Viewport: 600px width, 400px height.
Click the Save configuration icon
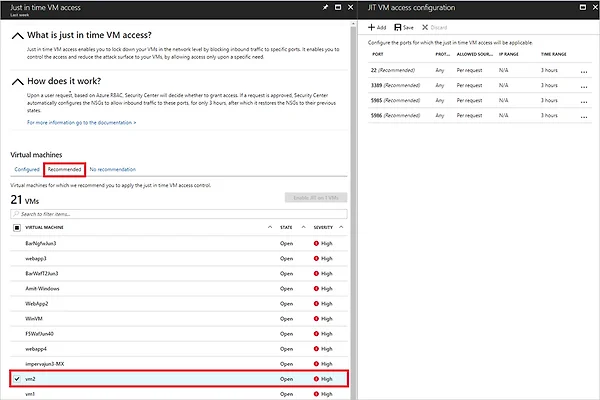coord(398,27)
